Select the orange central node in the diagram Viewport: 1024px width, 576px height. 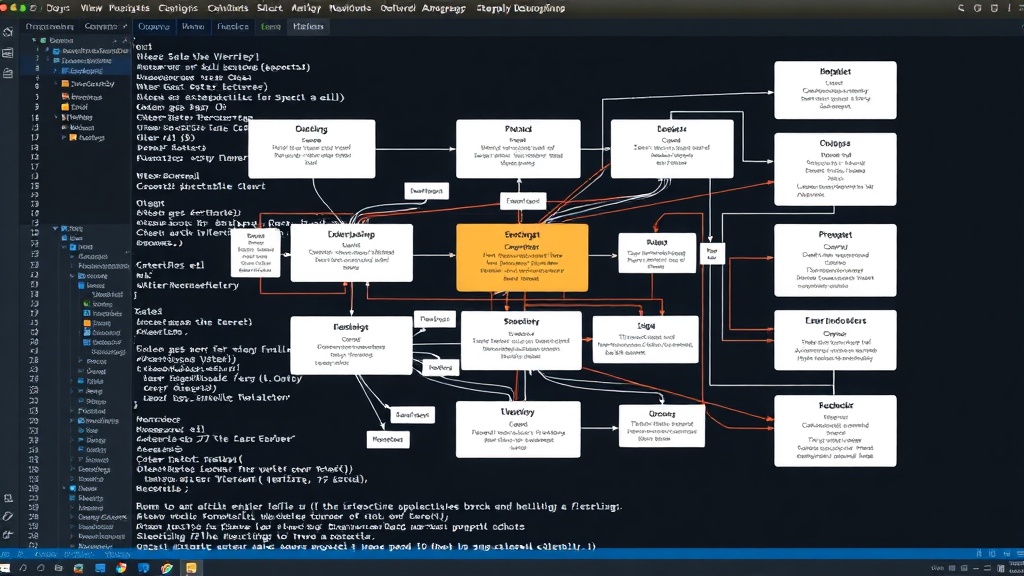click(x=522, y=257)
